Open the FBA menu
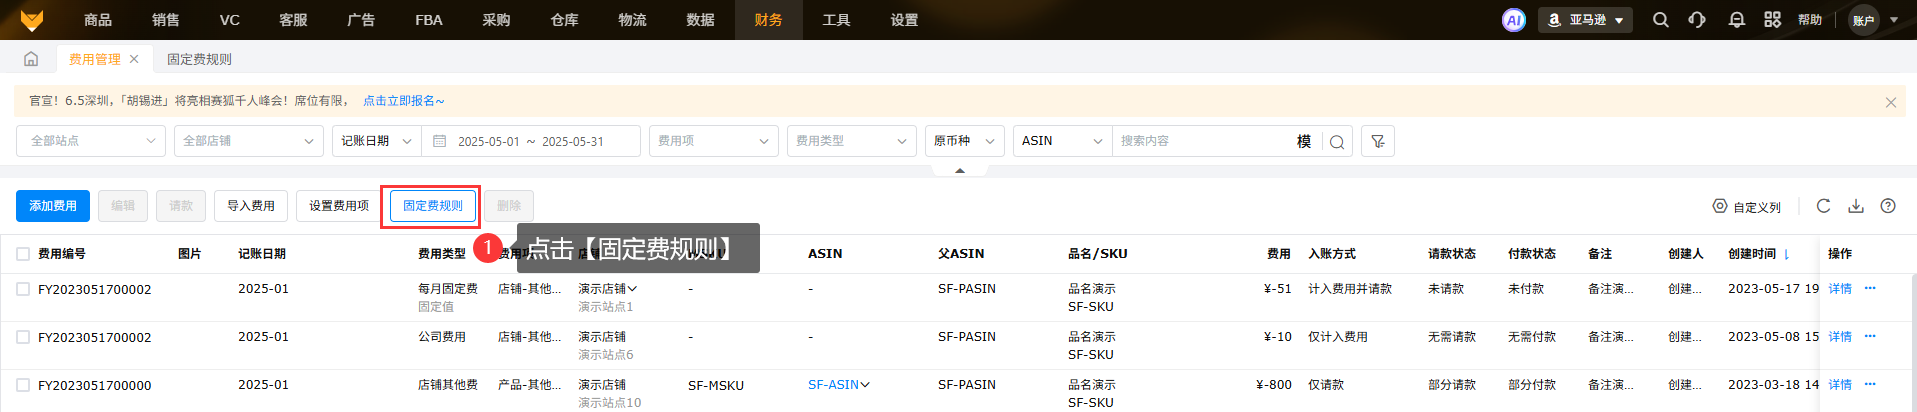 (x=429, y=20)
